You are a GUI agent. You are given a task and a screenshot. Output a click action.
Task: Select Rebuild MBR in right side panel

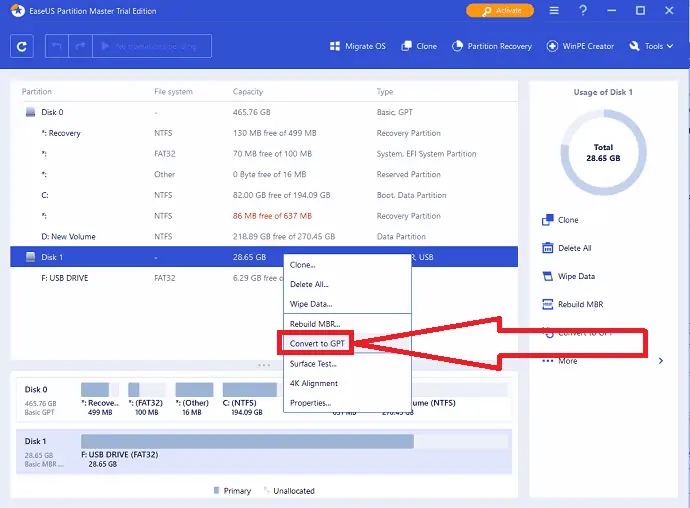[x=573, y=305]
